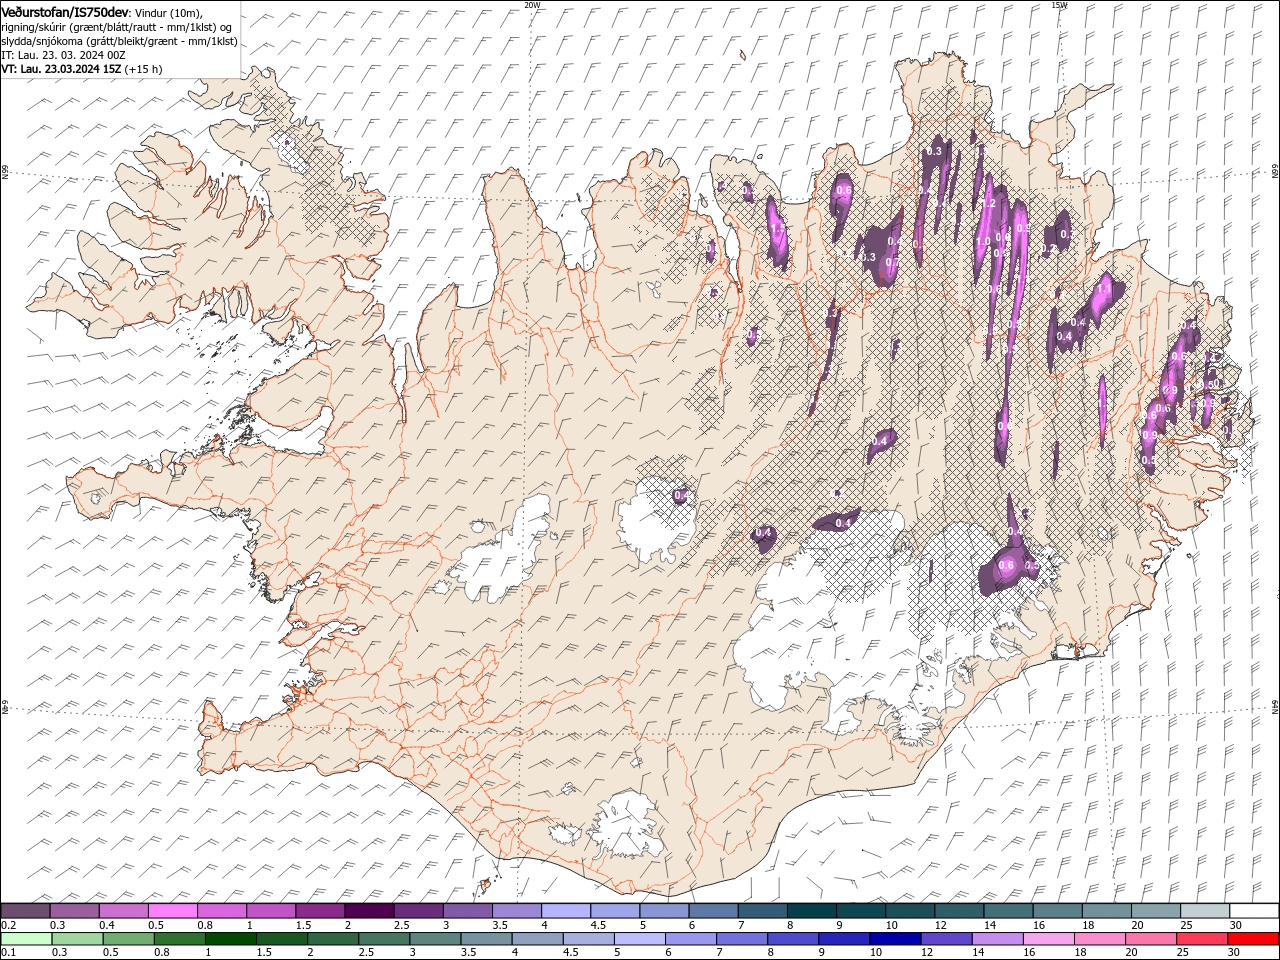
Task: Click the header line 'Veðurstofan/IS750dev: Vindur (10m),'
Action: pyautogui.click(x=101, y=11)
